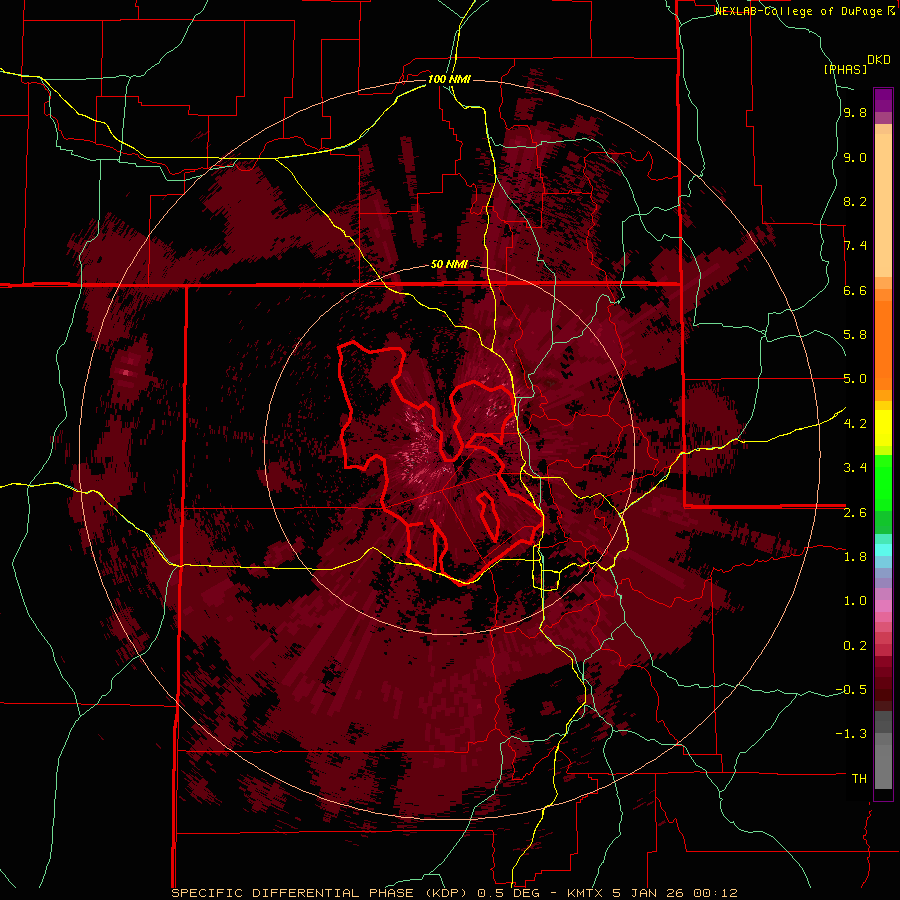Viewport: 900px width, 900px height.
Task: Click the orange segment of the color bar
Action: click(x=883, y=344)
